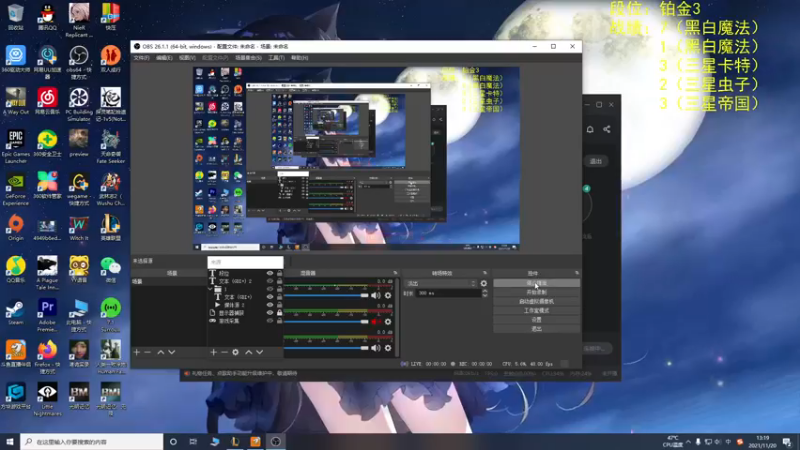The image size is (800, 450).
Task: Adjust muted mixer channel volume slider
Action: click(326, 322)
